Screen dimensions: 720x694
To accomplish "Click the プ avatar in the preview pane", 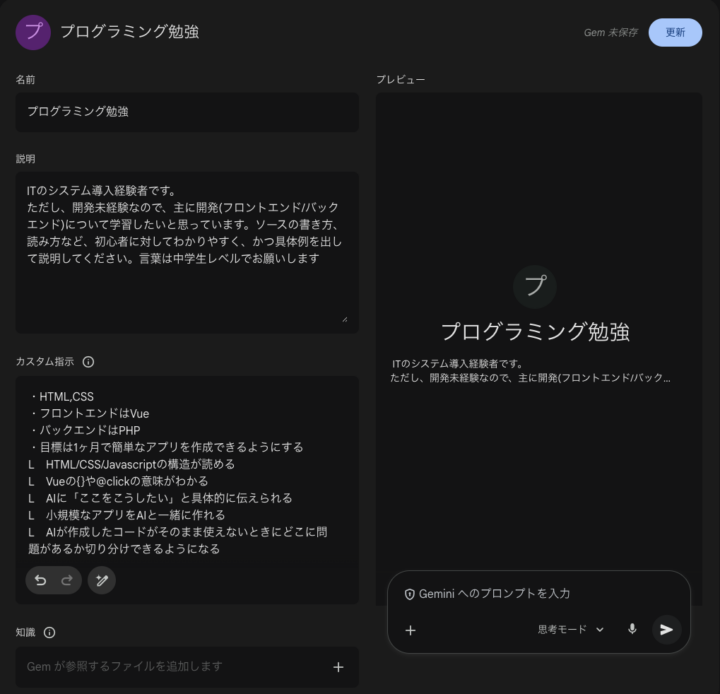I will 535,286.
